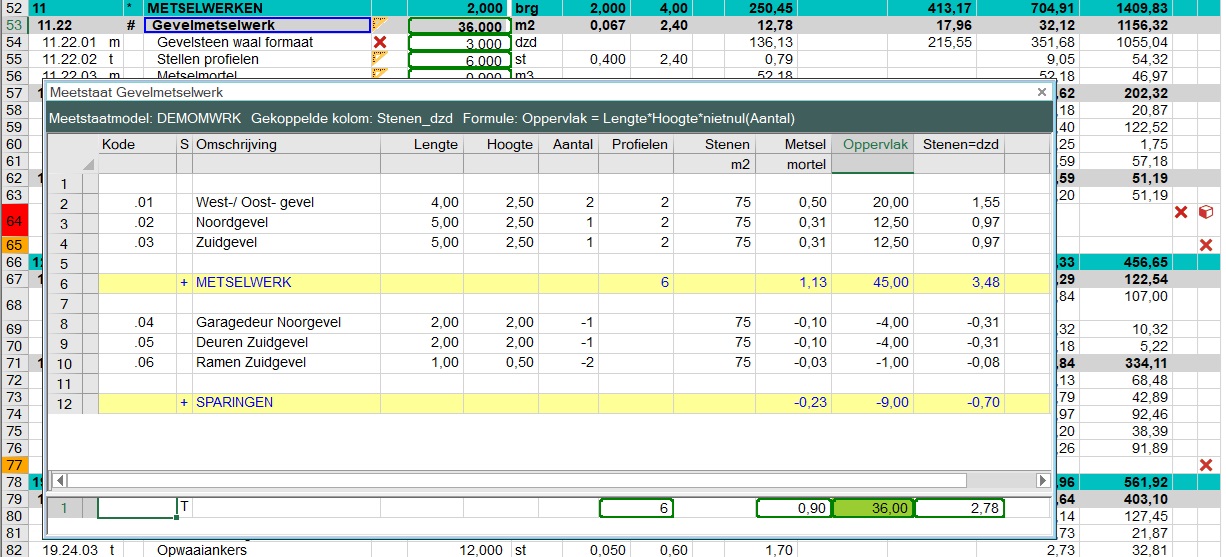
Task: Click the red X icon on Gevelsteen row
Action: click(379, 42)
